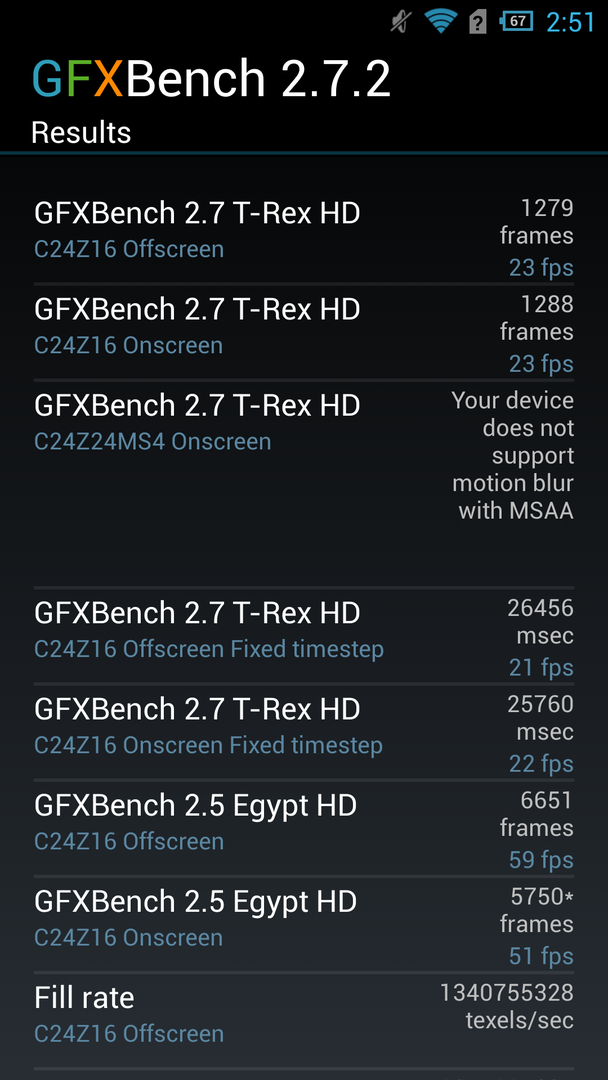Tap the battery level 67 icon
Viewport: 608px width, 1080px height.
516,21
